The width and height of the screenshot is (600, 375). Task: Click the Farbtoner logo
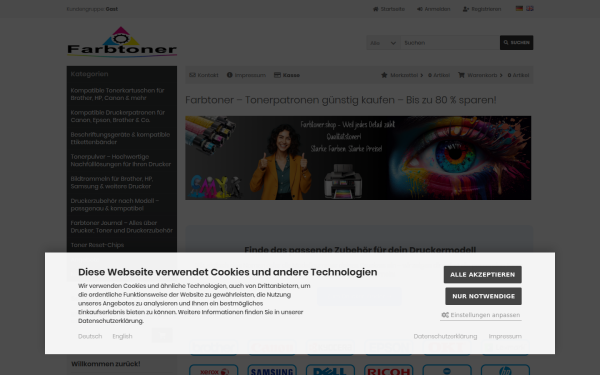[x=122, y=42]
